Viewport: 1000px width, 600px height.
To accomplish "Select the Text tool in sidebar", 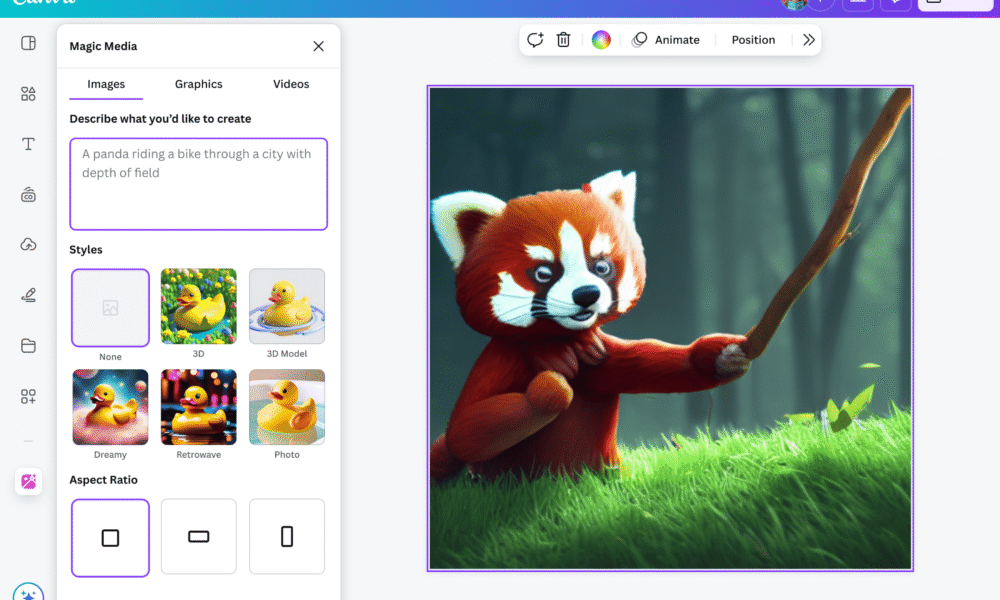I will tap(28, 144).
